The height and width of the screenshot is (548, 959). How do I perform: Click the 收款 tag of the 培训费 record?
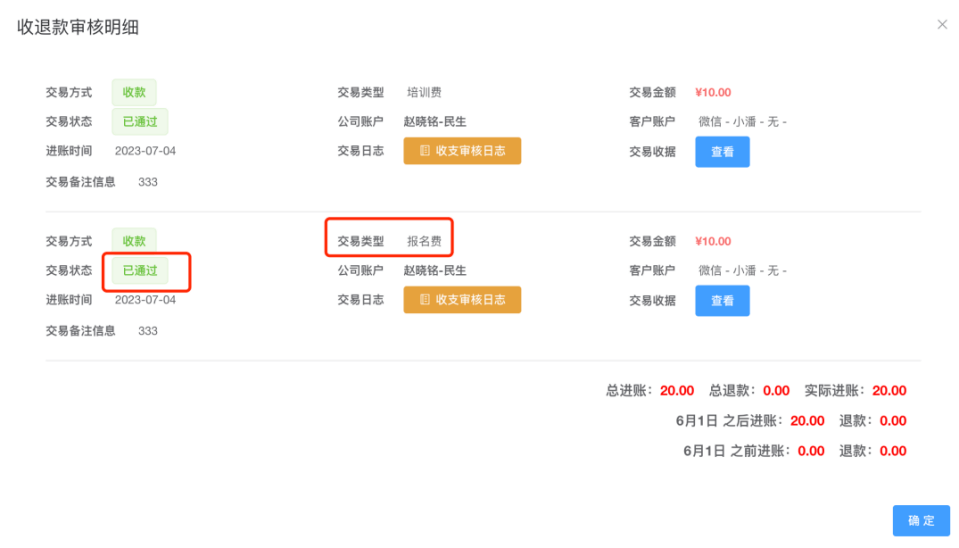pos(134,92)
